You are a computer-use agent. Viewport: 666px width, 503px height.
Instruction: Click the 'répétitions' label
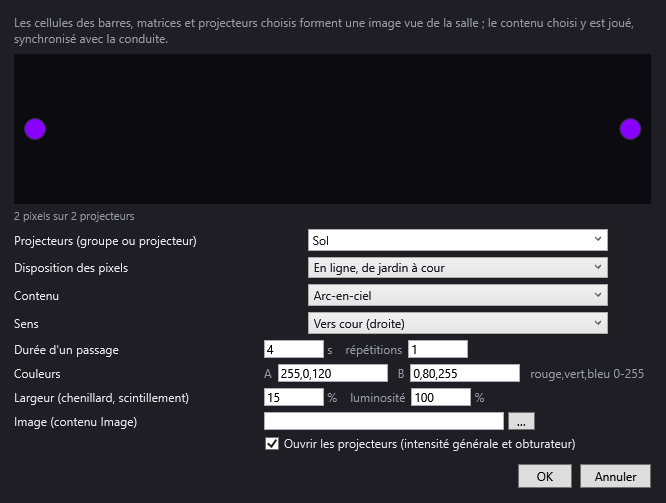pos(373,350)
